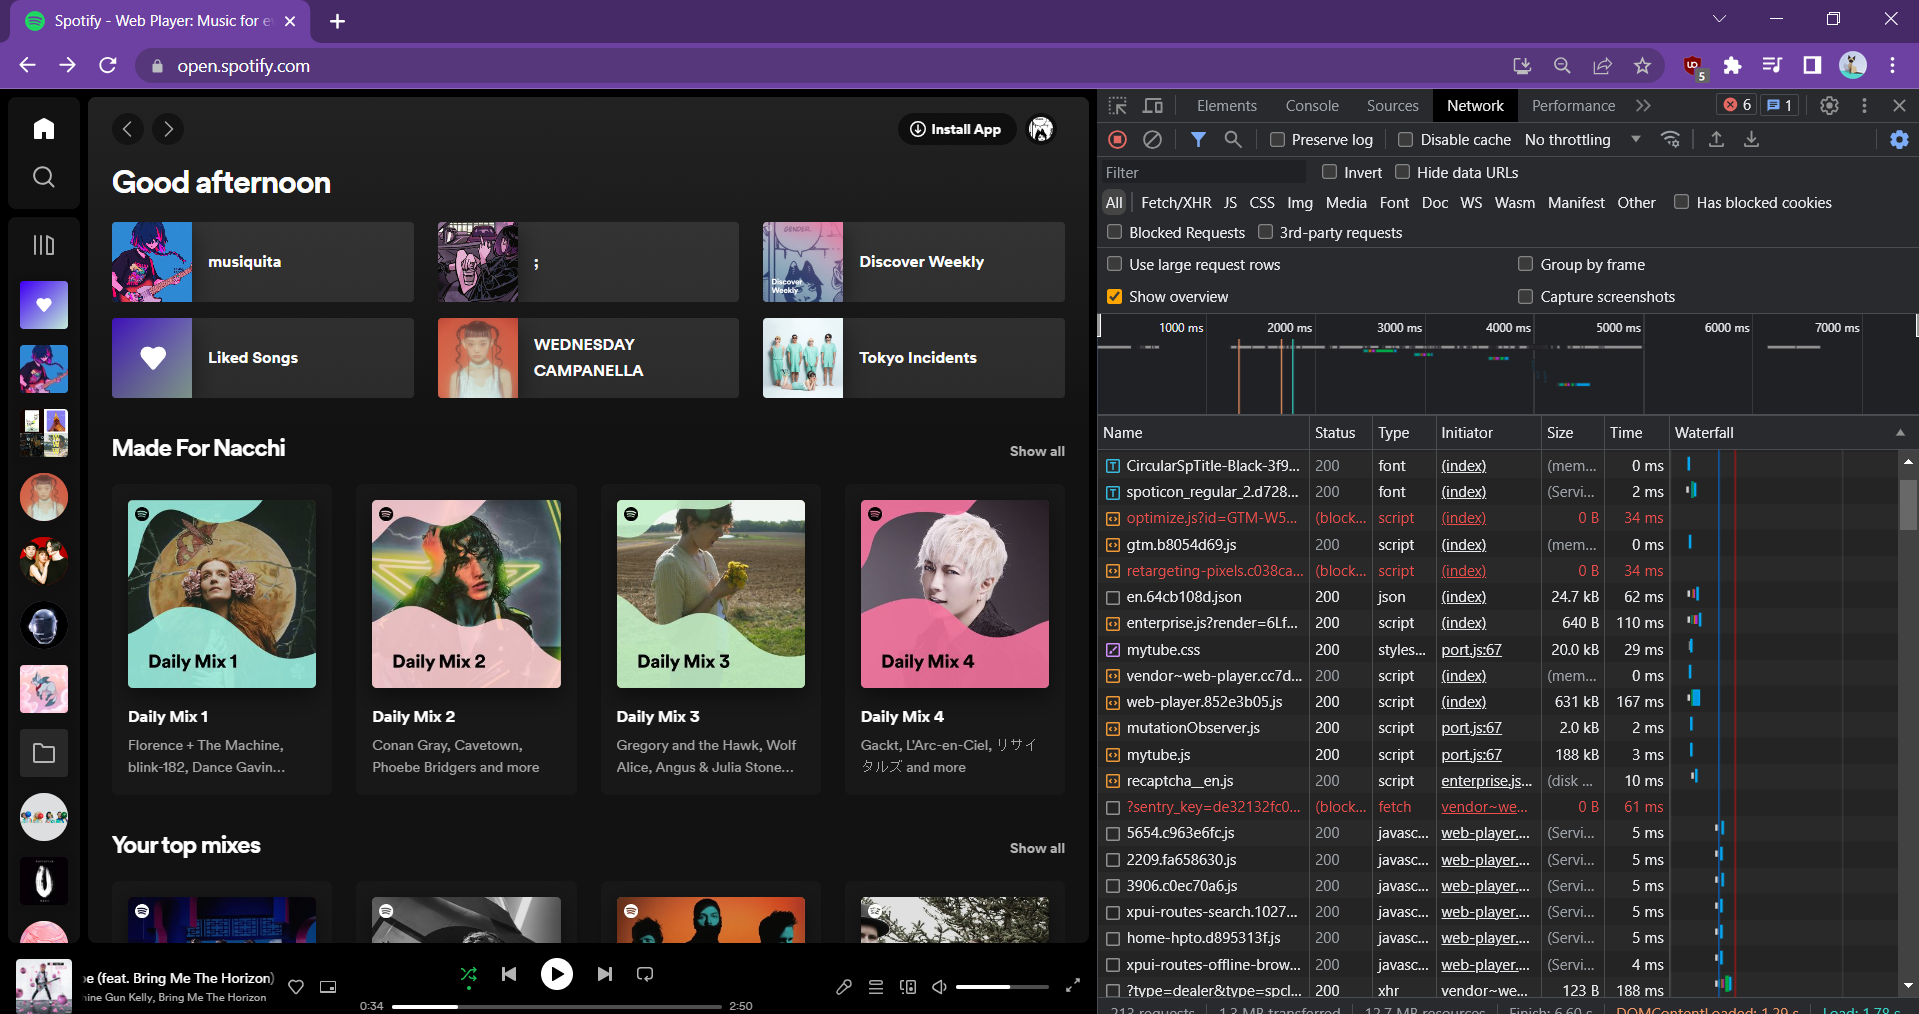Adjust the Spotify volume slider
This screenshot has width=1919, height=1014.
[1003, 987]
